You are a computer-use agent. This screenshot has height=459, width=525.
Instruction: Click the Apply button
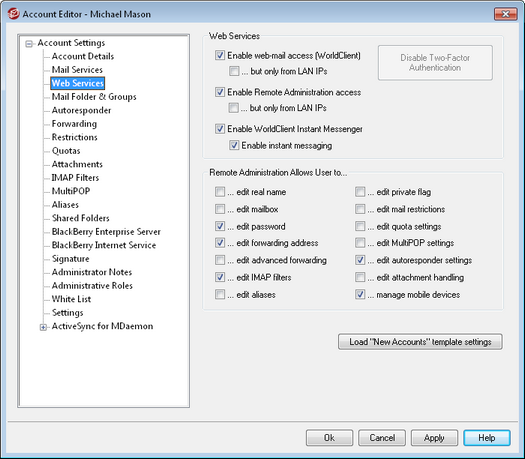[x=434, y=438]
